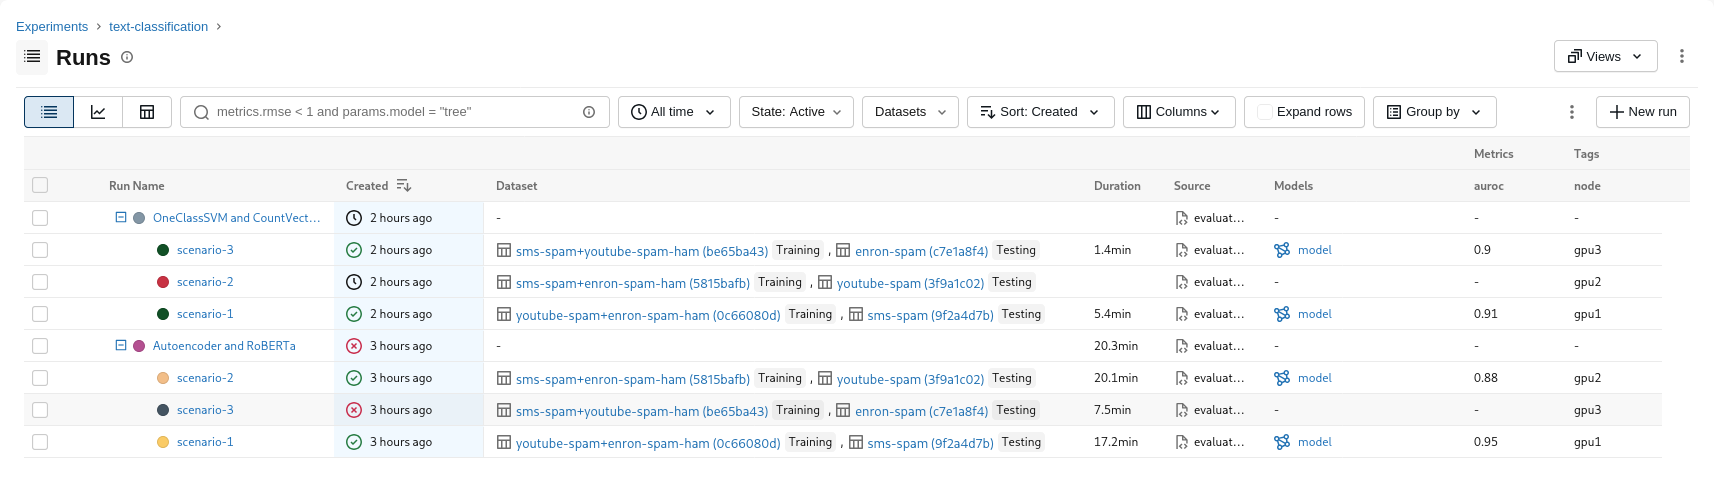Open scenario-3 under OneClassSVM and CountVect
Screen dimensions: 1714x500
pos(205,250)
